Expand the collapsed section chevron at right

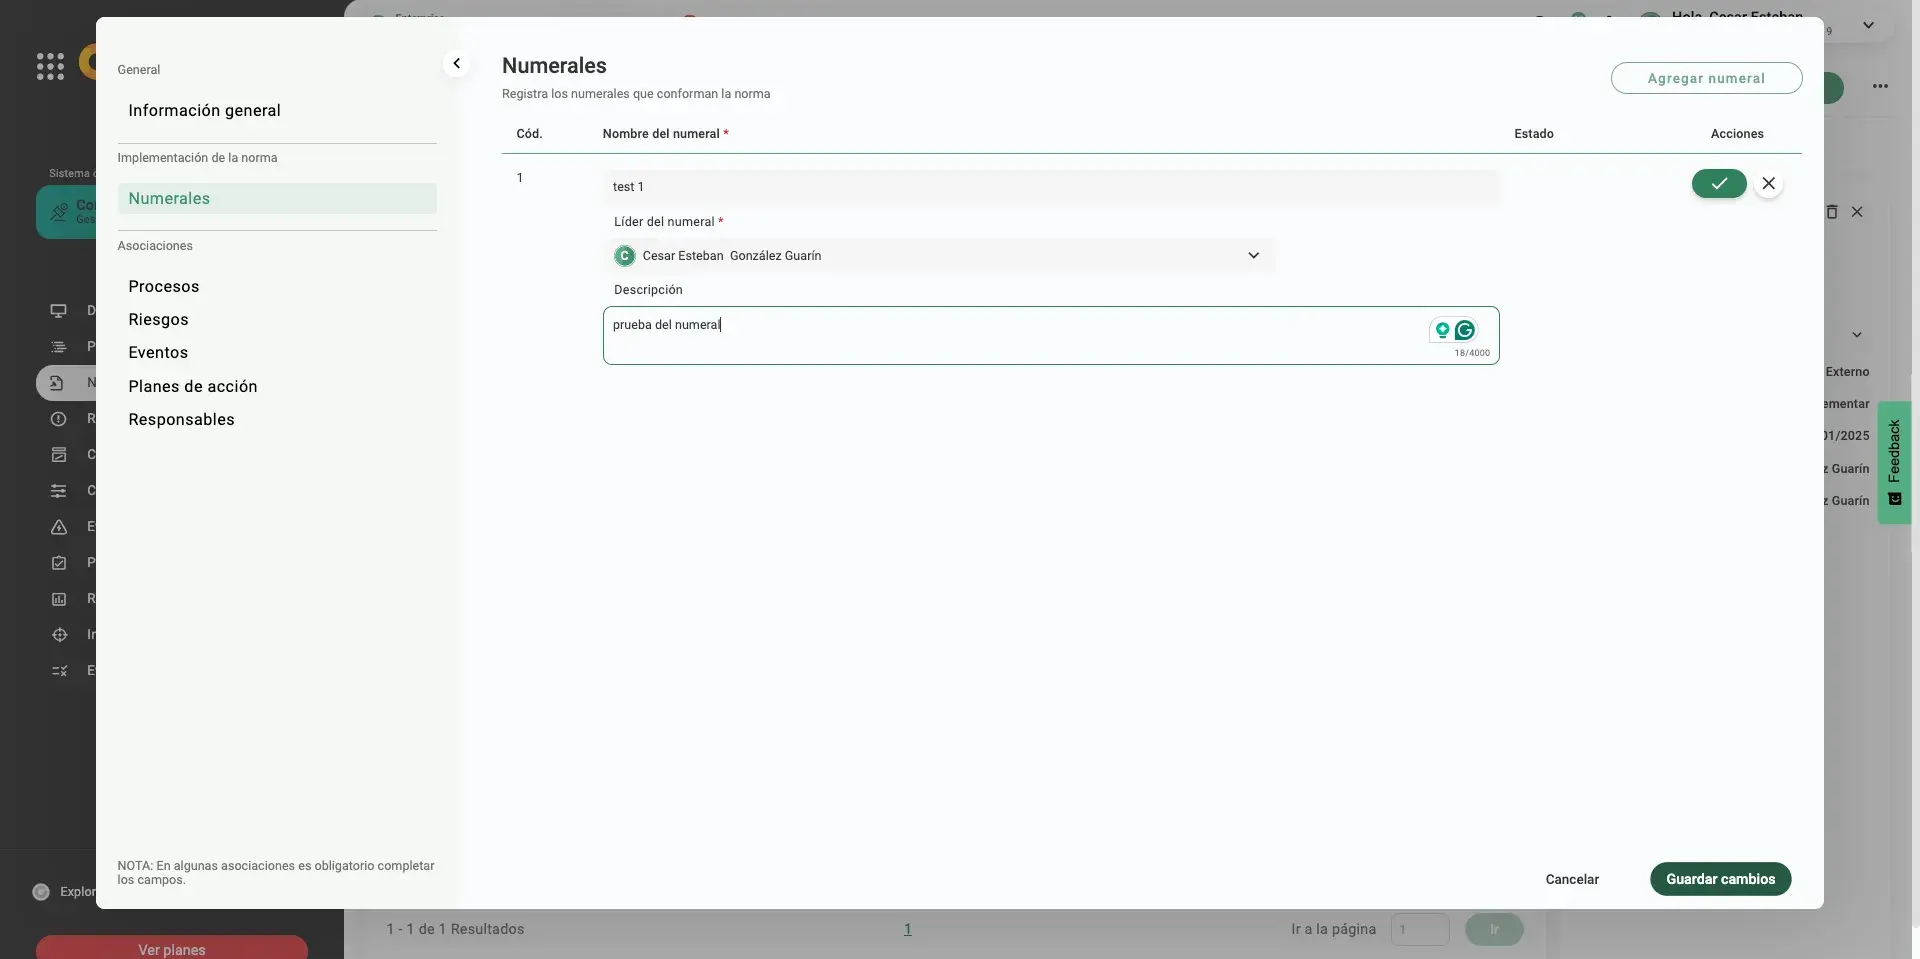[x=1856, y=335]
